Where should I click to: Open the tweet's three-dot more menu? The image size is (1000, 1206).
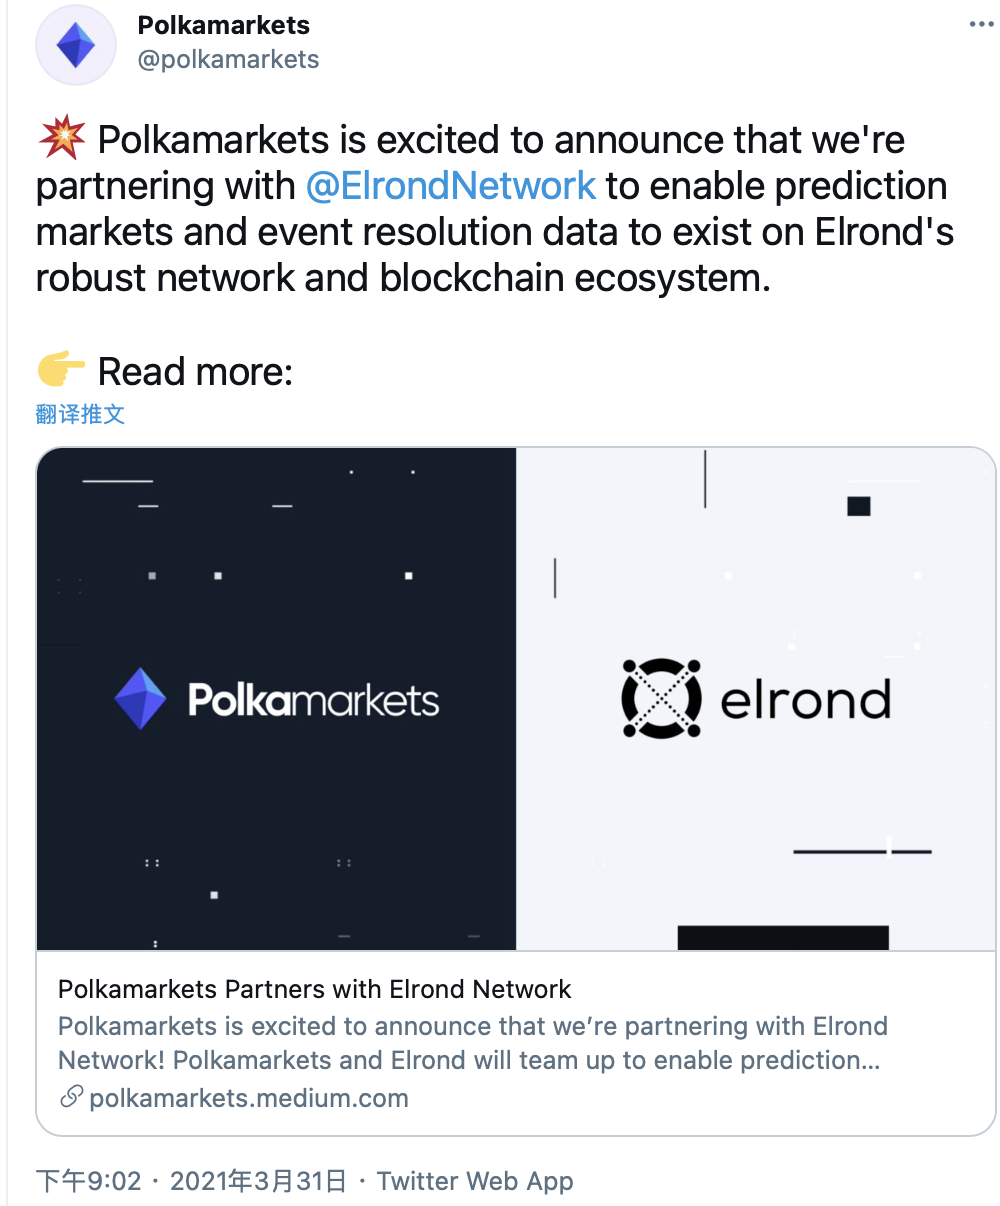[982, 25]
